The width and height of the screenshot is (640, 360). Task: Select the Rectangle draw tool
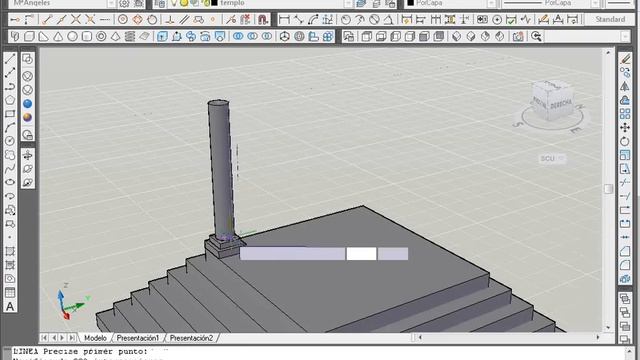coord(10,114)
